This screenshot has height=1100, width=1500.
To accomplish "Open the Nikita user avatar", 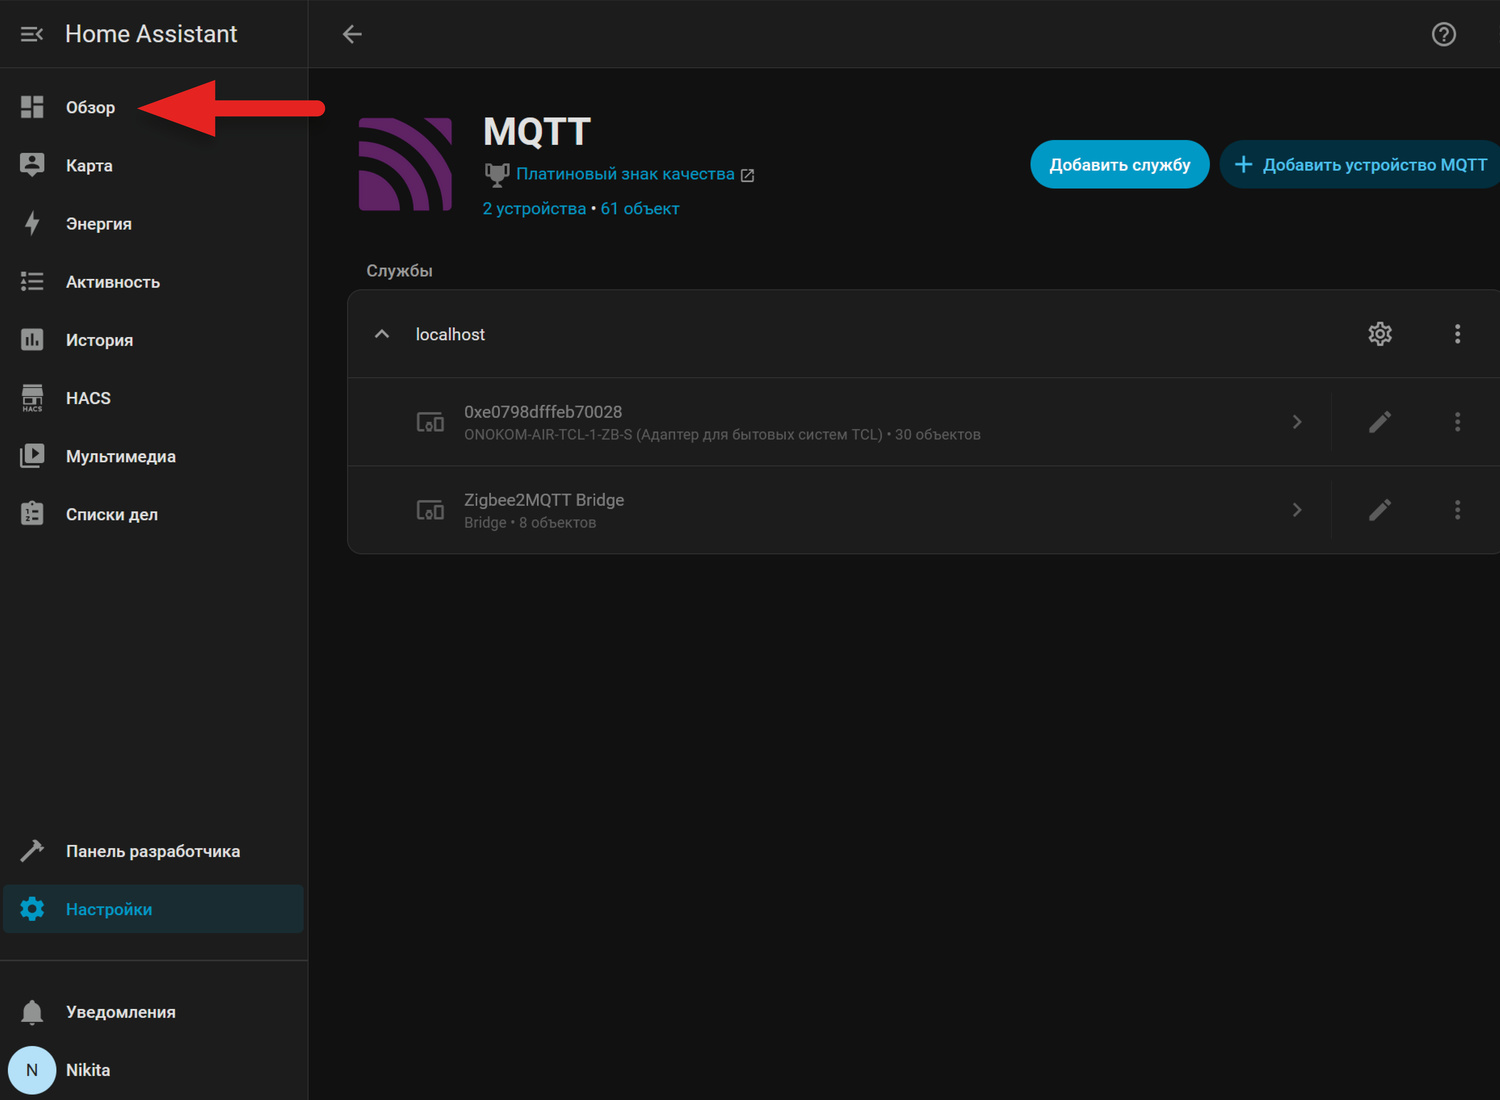I will point(32,1070).
